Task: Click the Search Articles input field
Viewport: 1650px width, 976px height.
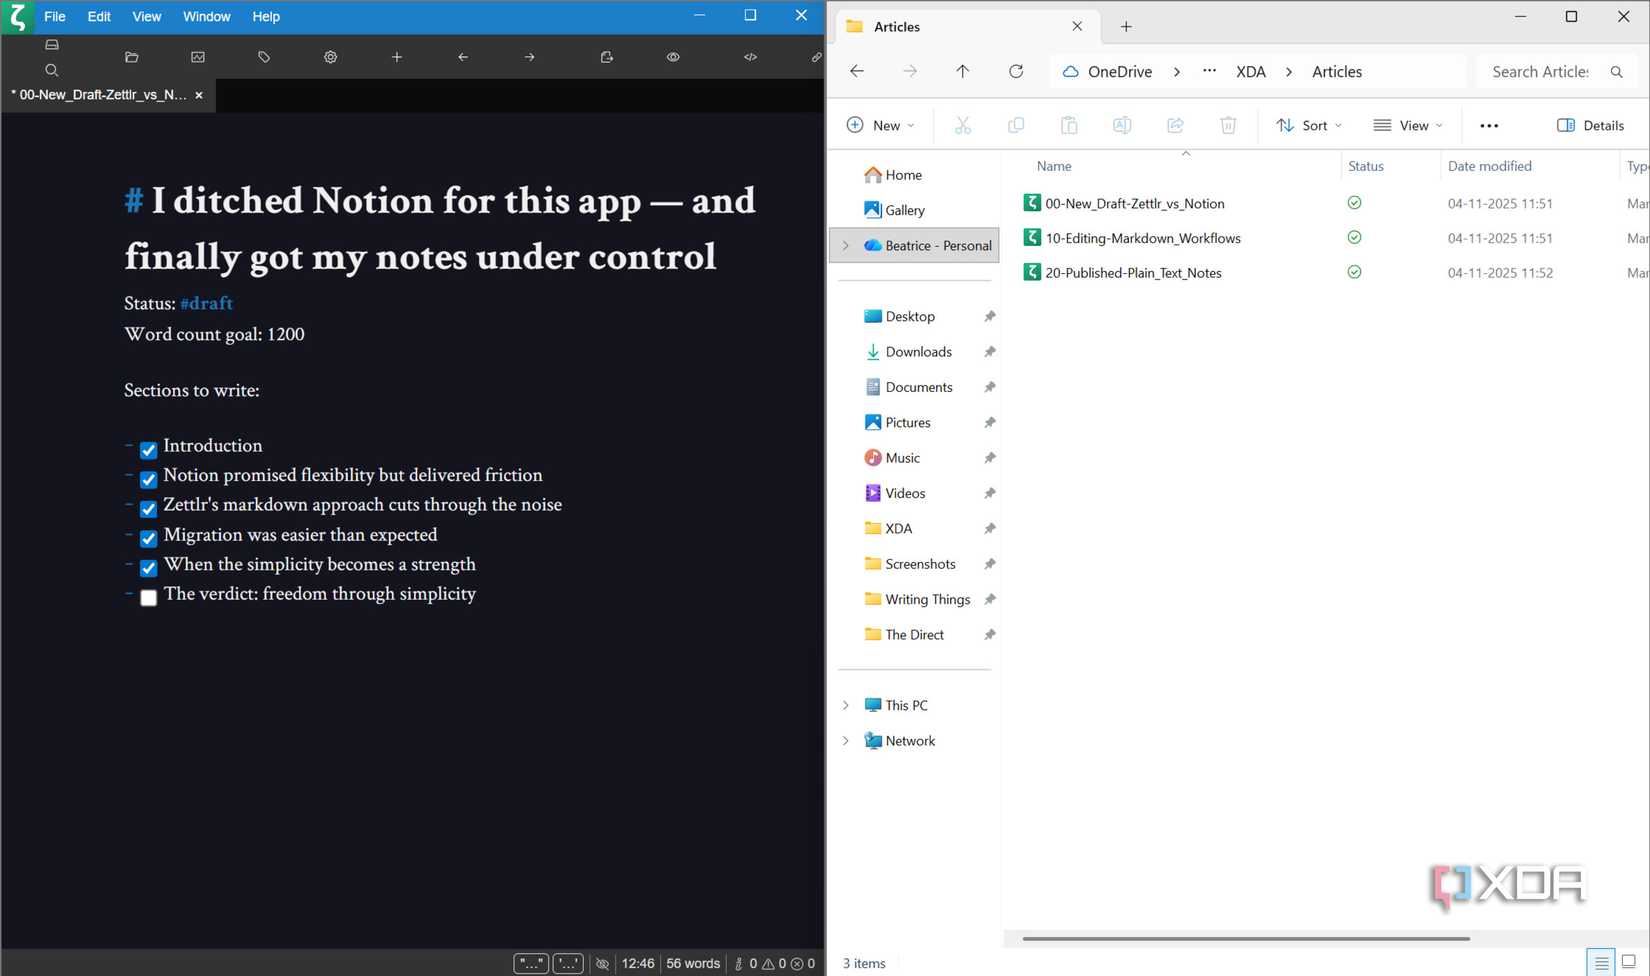Action: (x=1556, y=71)
